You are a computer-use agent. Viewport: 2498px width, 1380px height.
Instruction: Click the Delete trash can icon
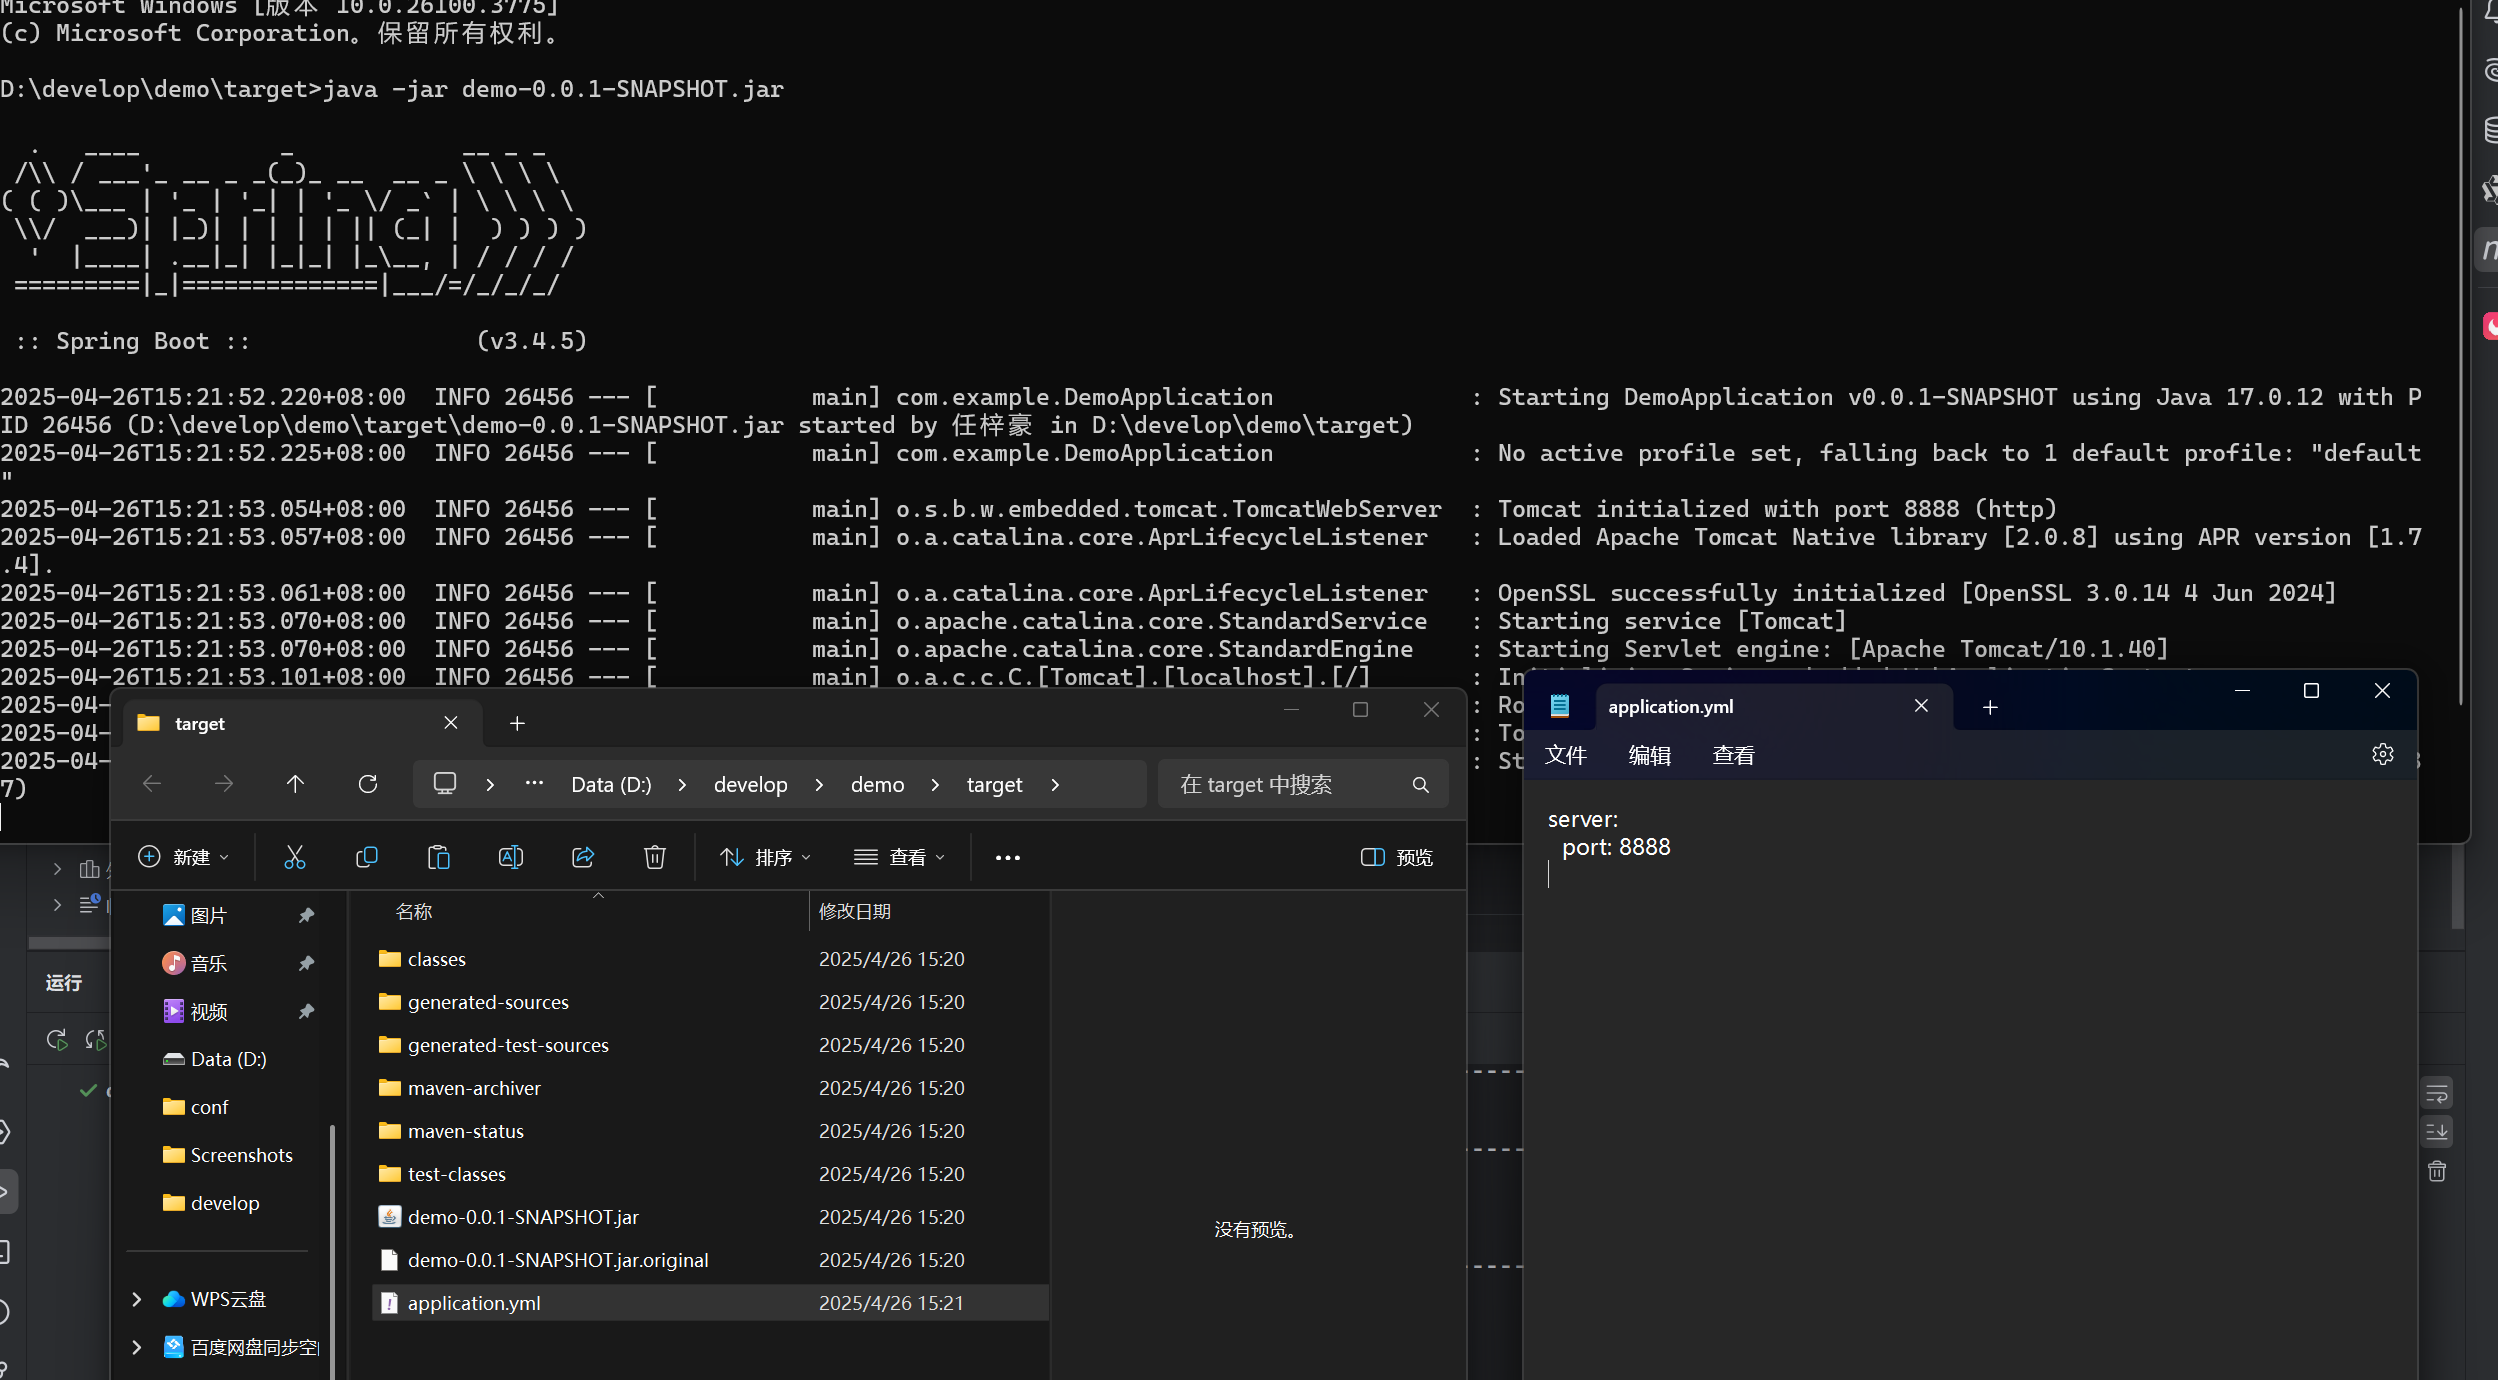click(654, 857)
